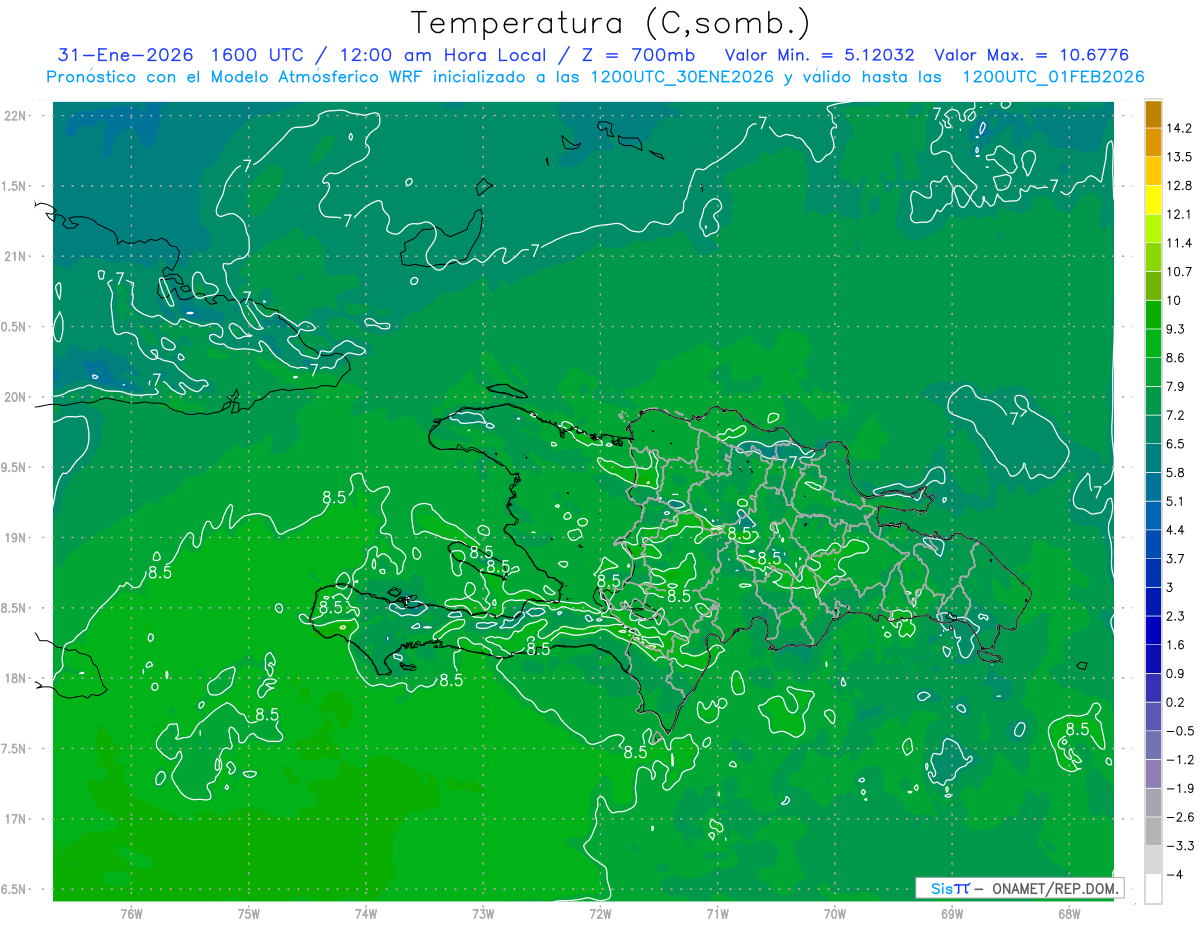Click the longitude label "72W"
This screenshot has height=927, width=1200.
600,913
